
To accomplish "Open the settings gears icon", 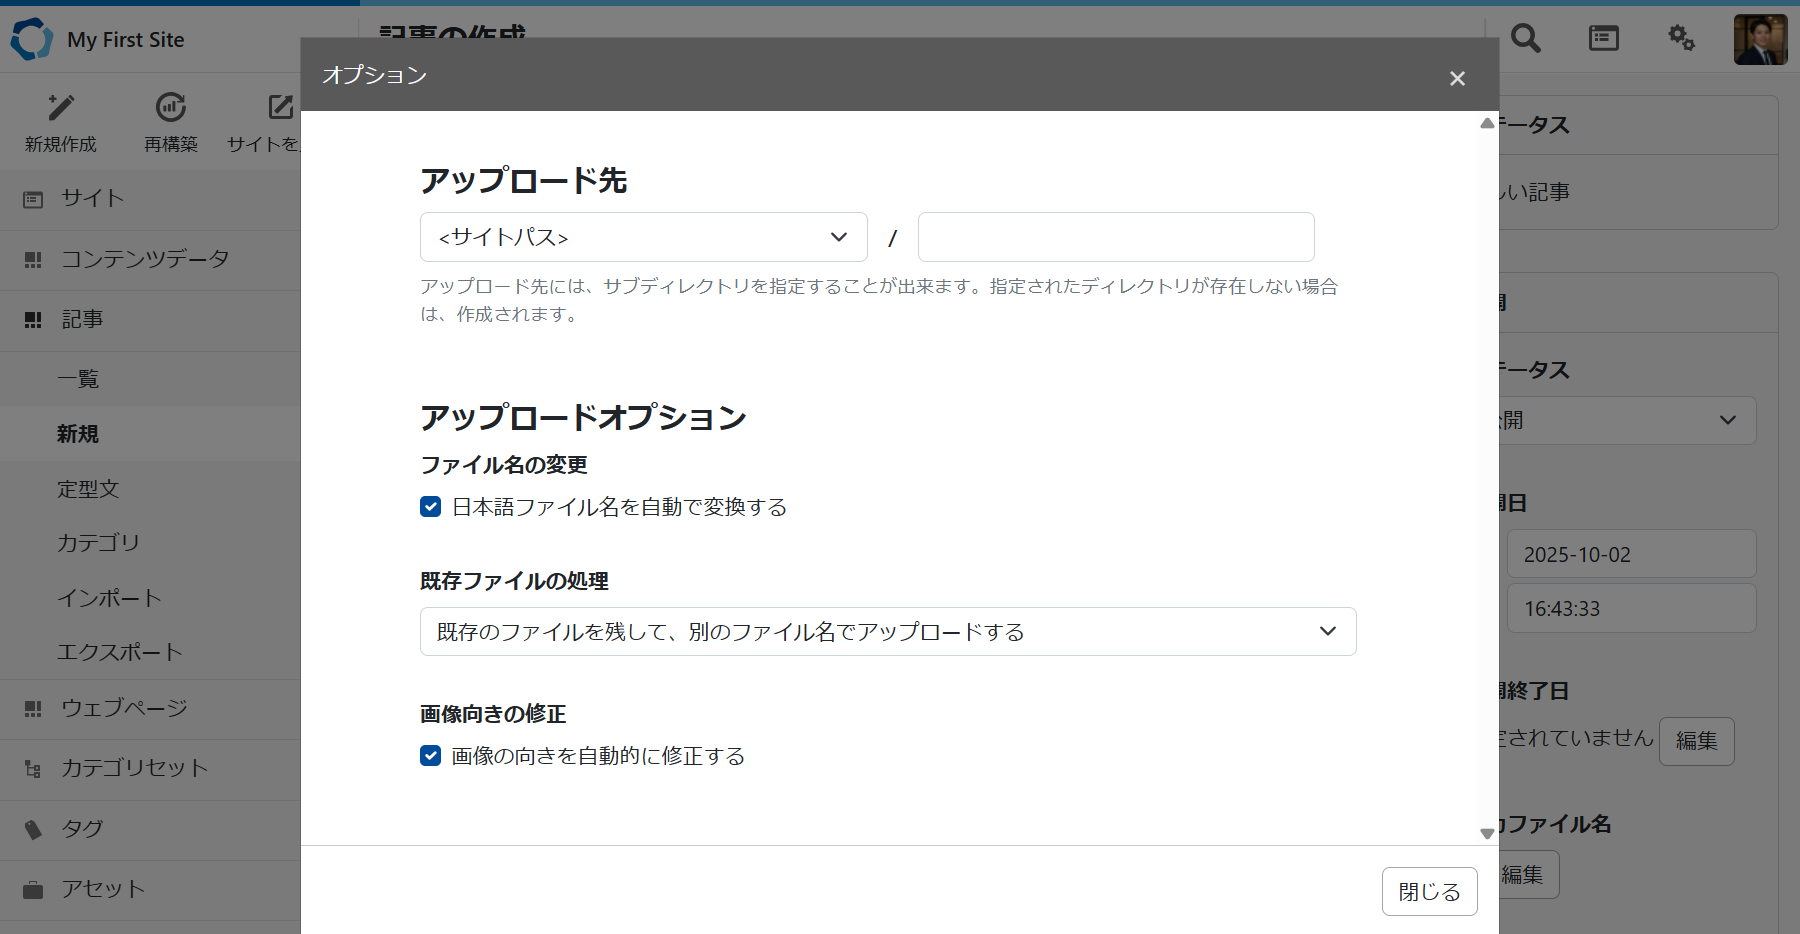I will 1681,39.
